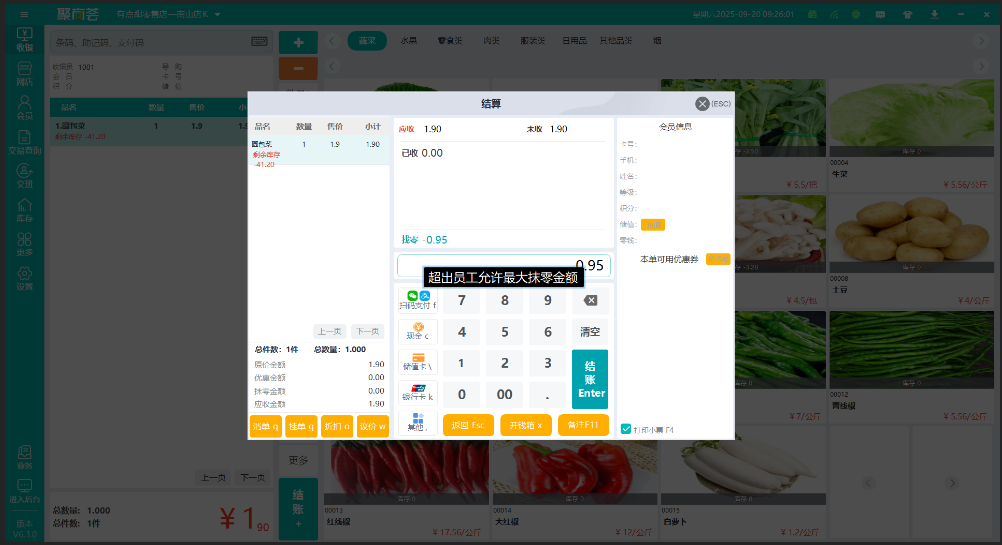Click the 折扣 o discount button
This screenshot has width=1002, height=545.
[337, 426]
